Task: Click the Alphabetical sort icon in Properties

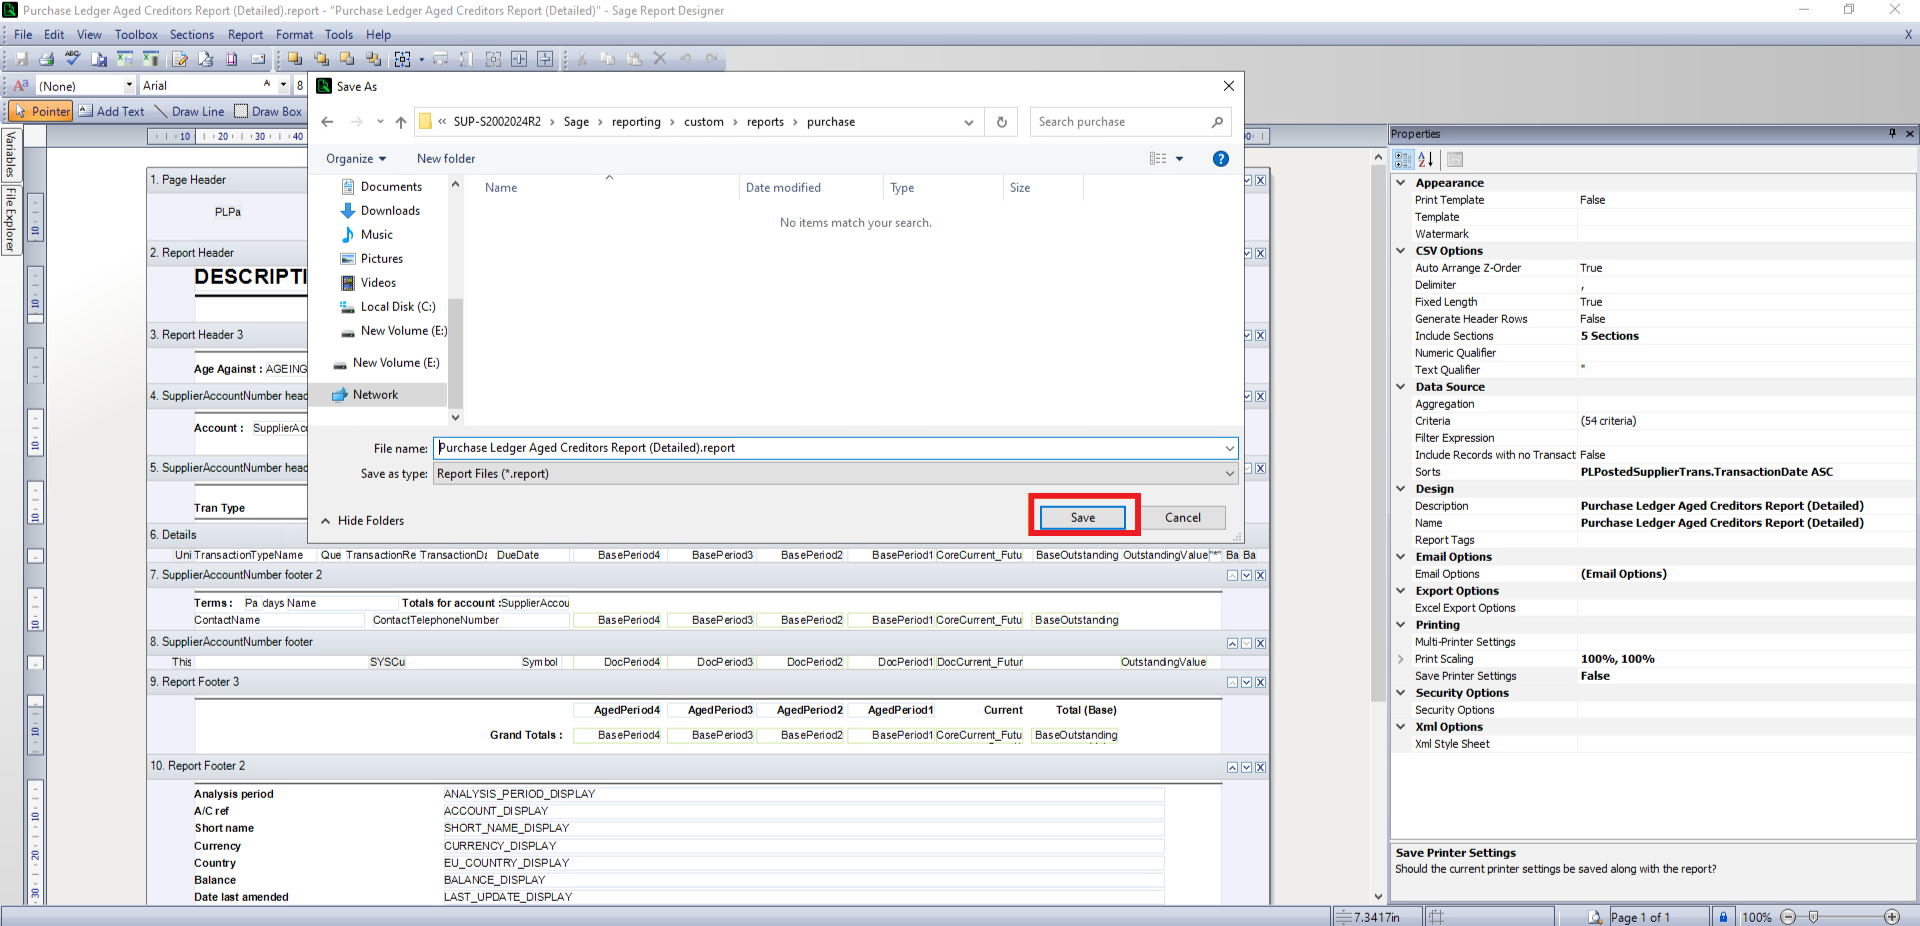Action: pos(1426,159)
